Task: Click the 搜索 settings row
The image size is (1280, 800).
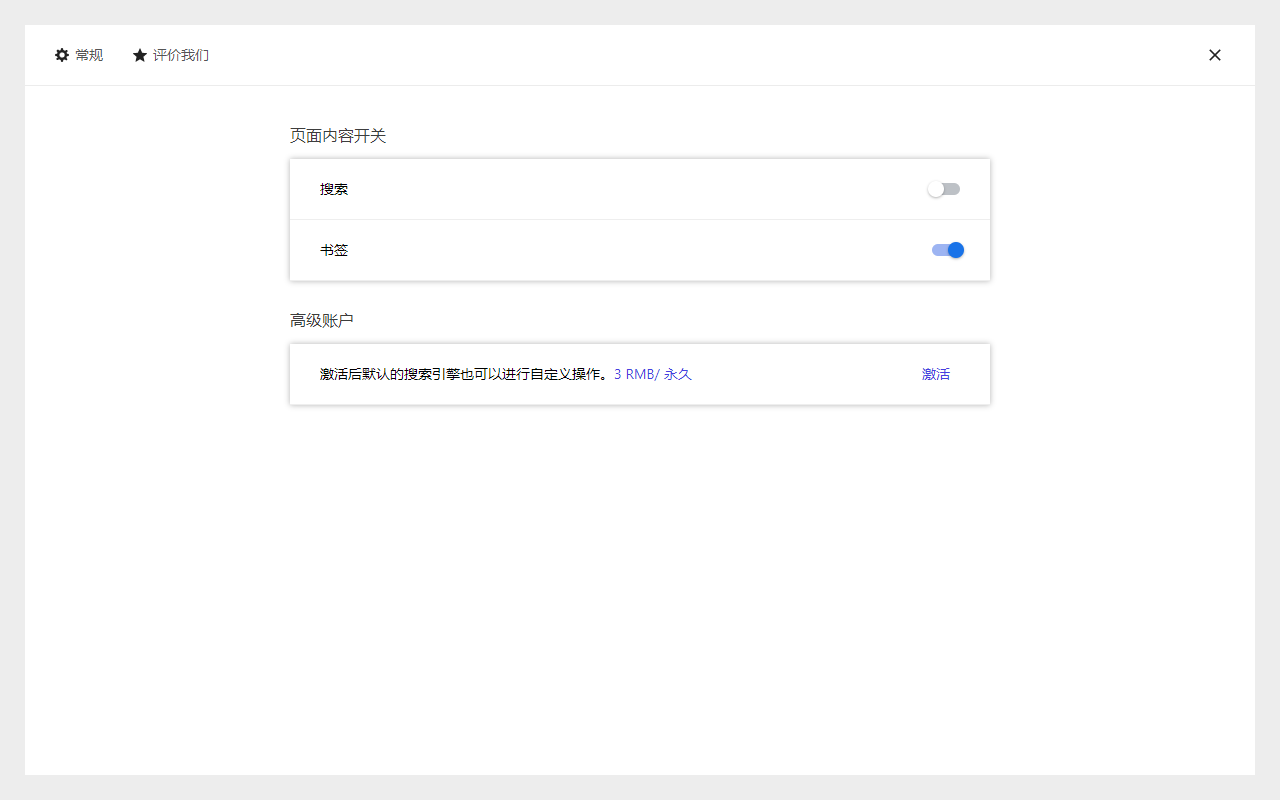Action: 640,189
